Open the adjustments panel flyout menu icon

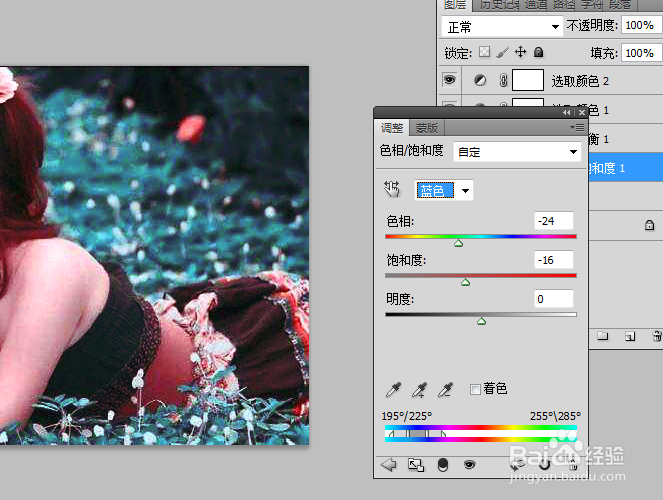click(577, 127)
